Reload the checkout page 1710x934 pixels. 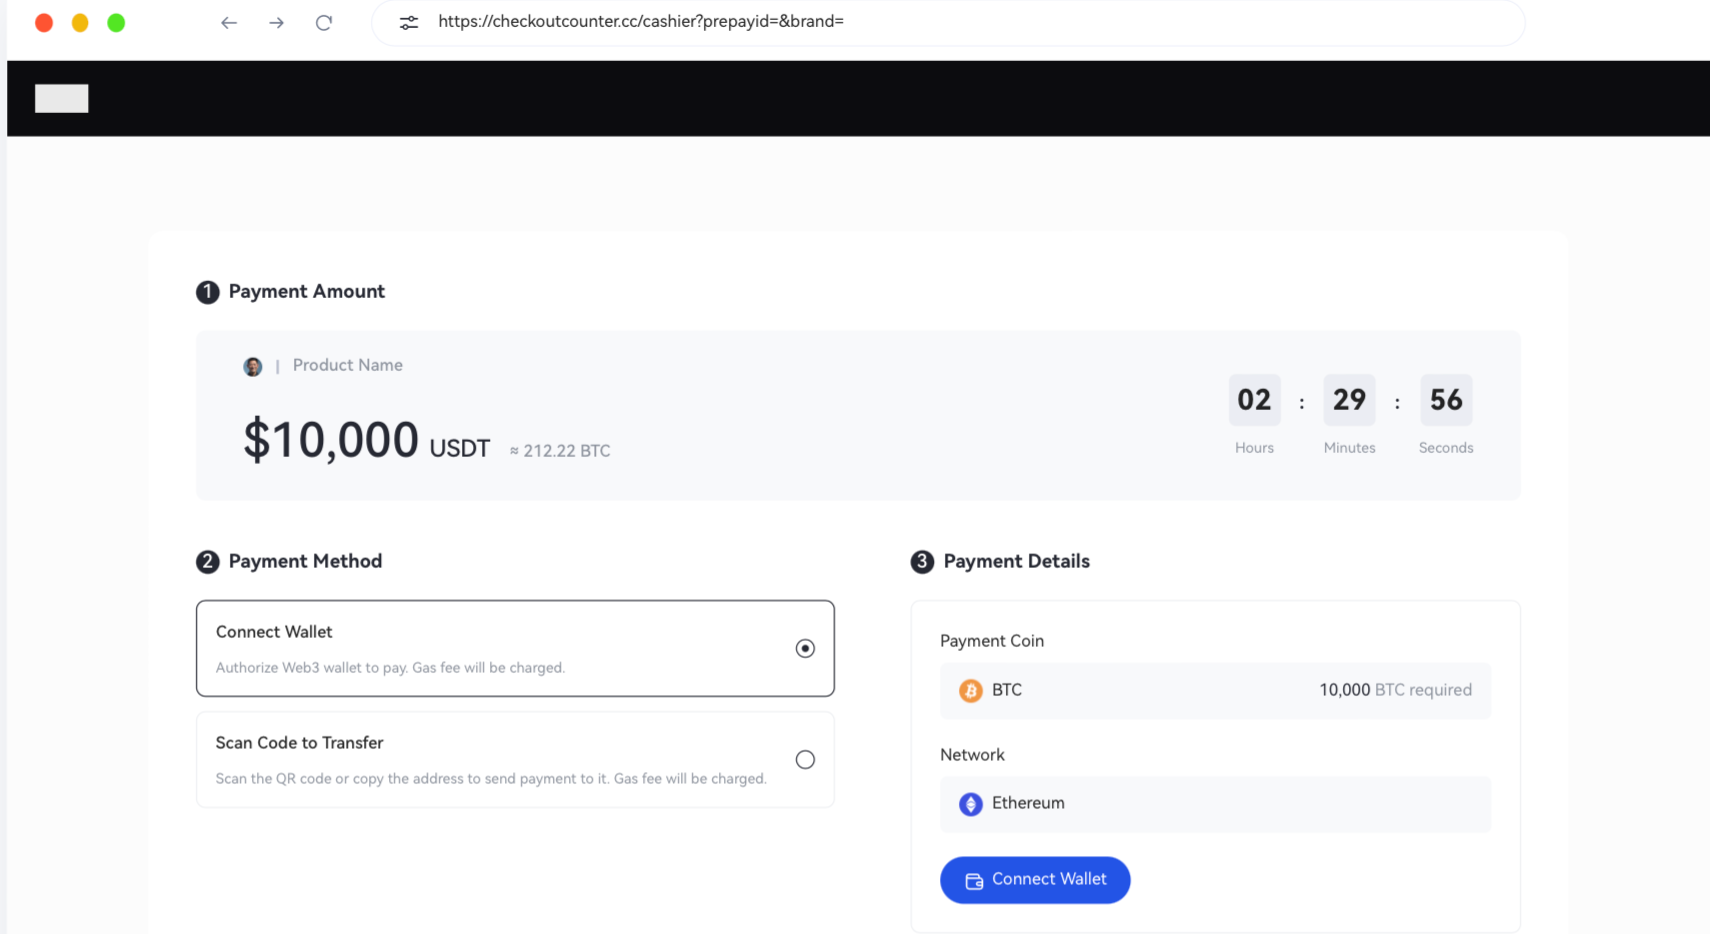324,23
